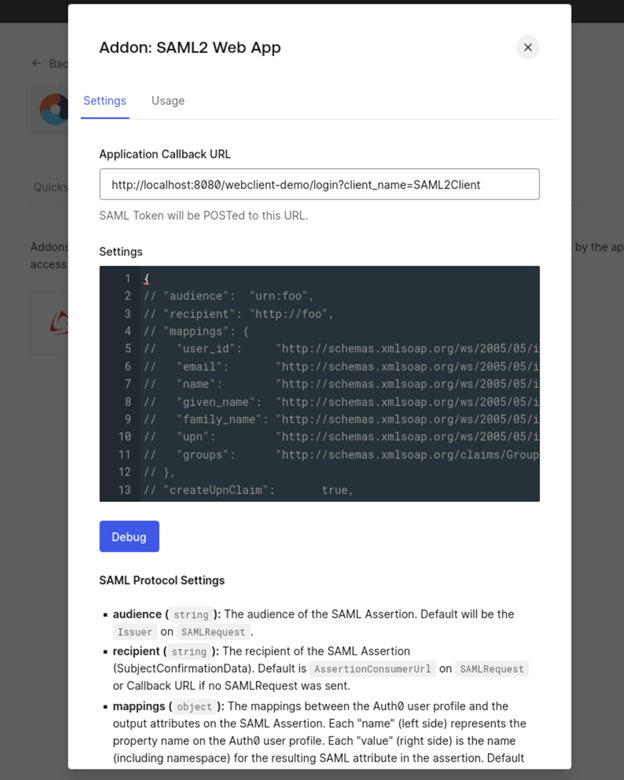Click the "Issuer" code label
The width and height of the screenshot is (624, 780).
pyautogui.click(x=135, y=632)
